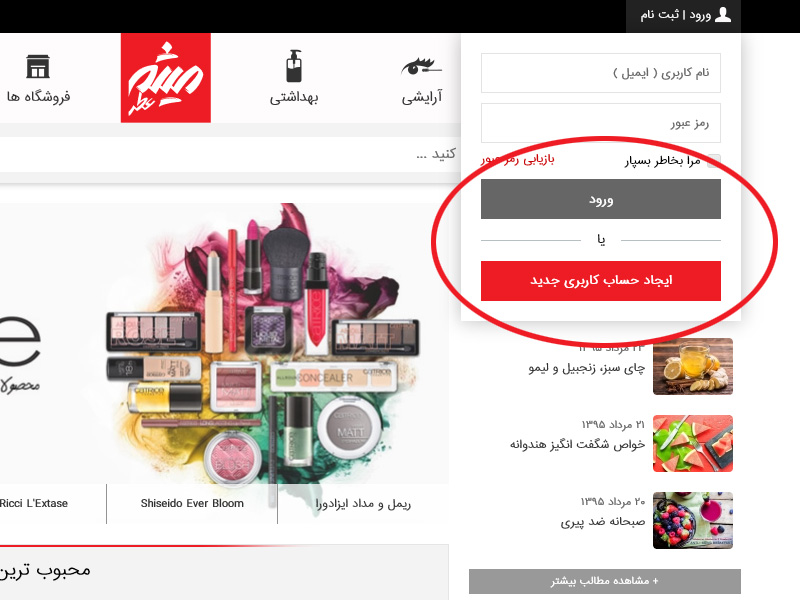Select the ریمل و مداد ایزادورا tab
800x600 pixels.
pyautogui.click(x=363, y=504)
